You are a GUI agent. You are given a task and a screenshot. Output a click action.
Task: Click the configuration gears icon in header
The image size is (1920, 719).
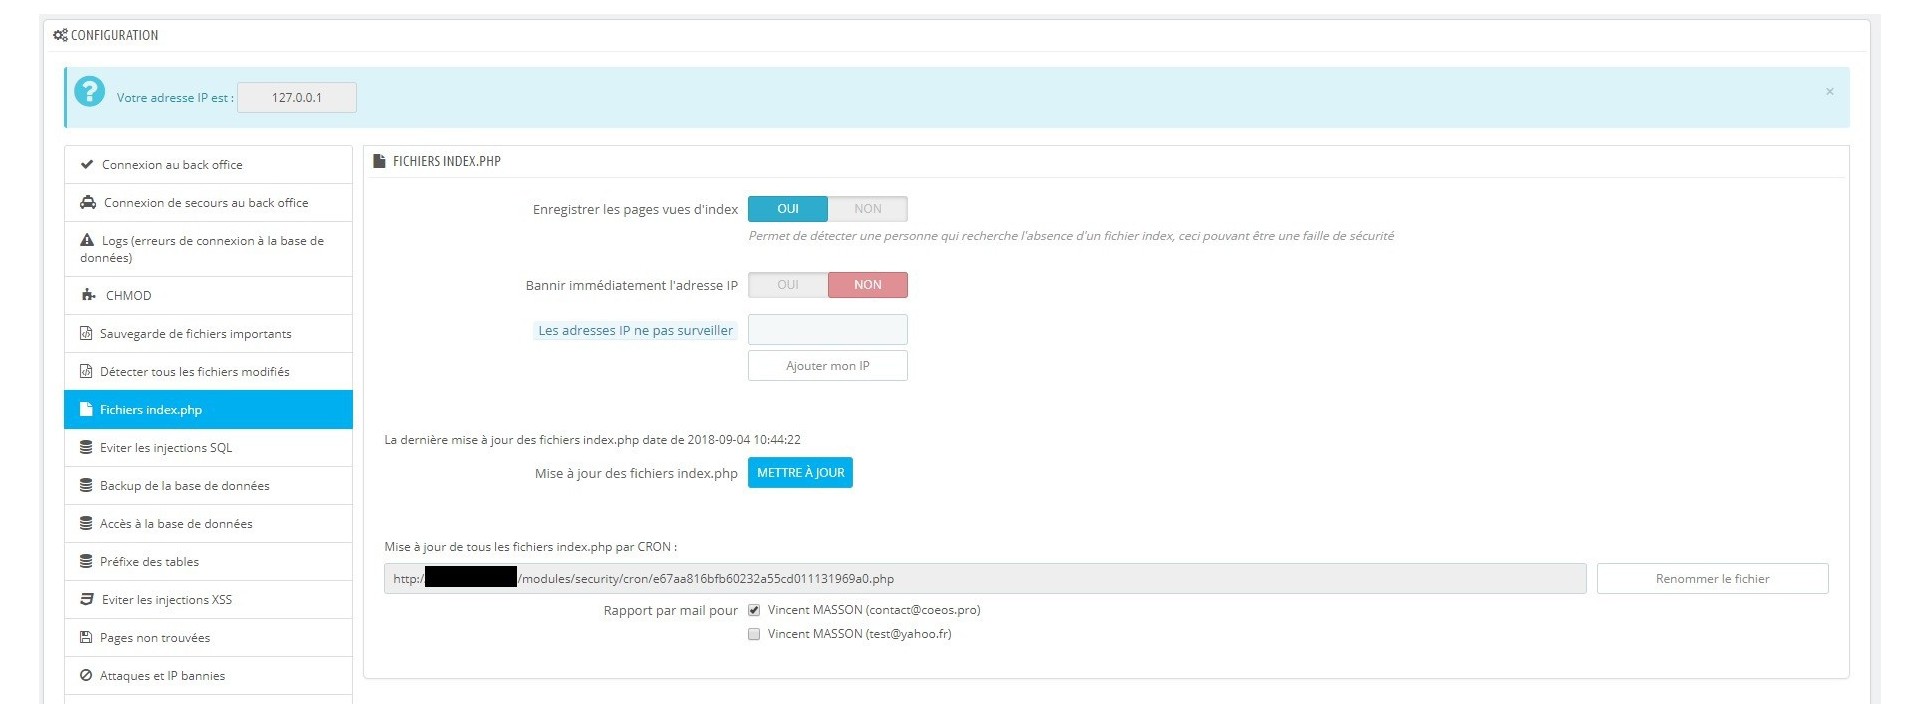[60, 35]
